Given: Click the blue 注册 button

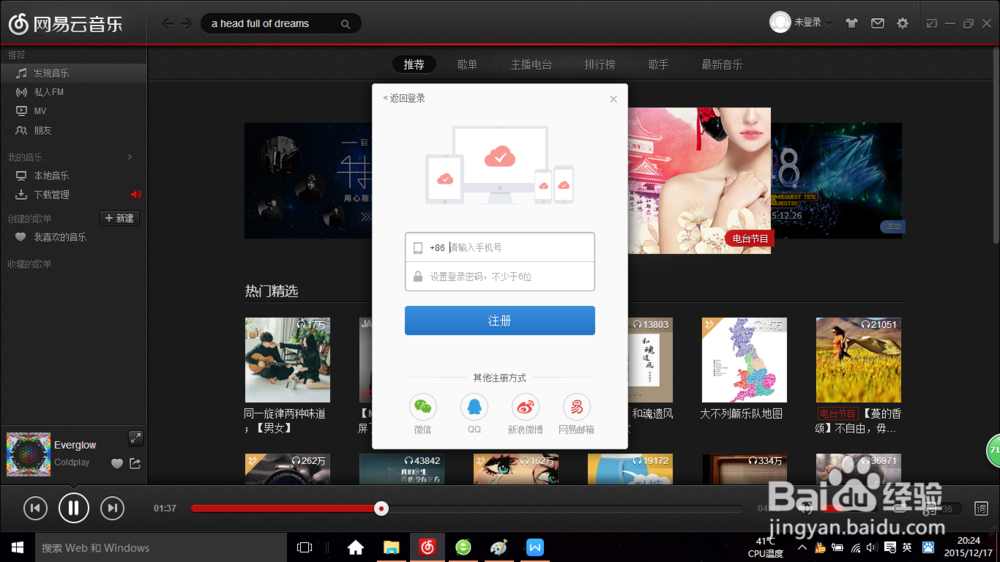Looking at the screenshot, I should coord(499,320).
